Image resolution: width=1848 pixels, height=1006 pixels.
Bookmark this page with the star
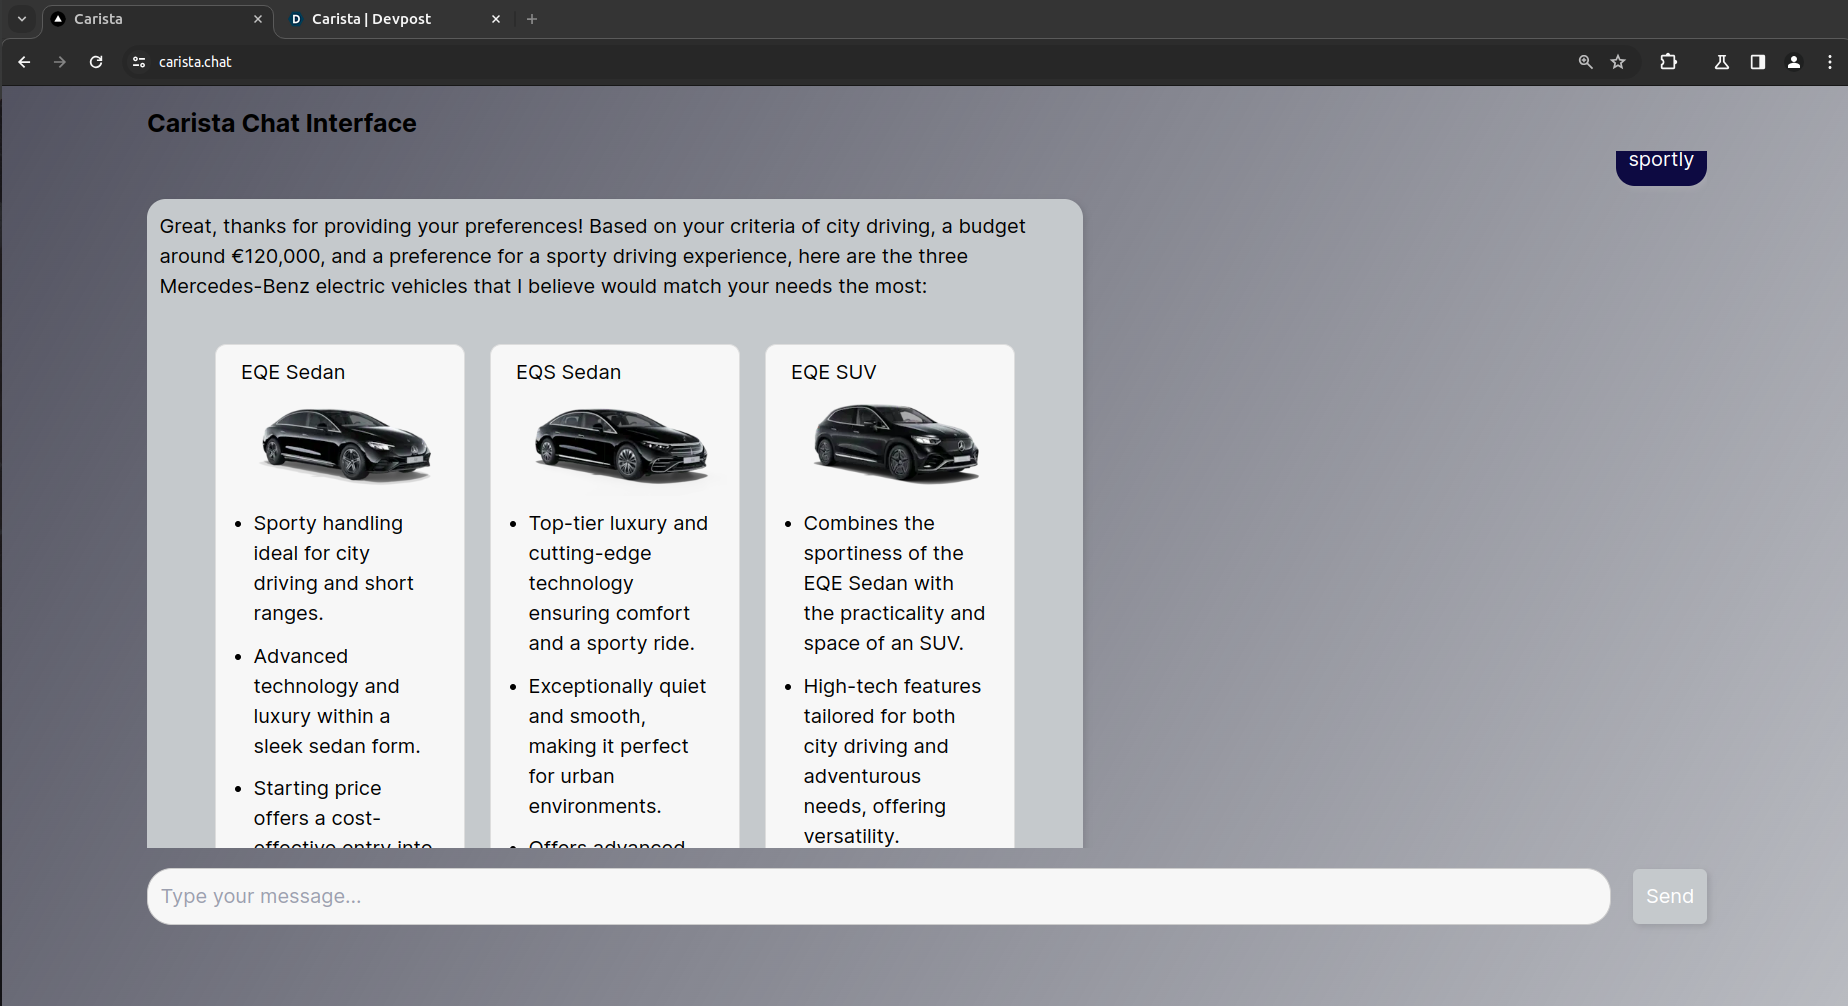click(x=1618, y=62)
